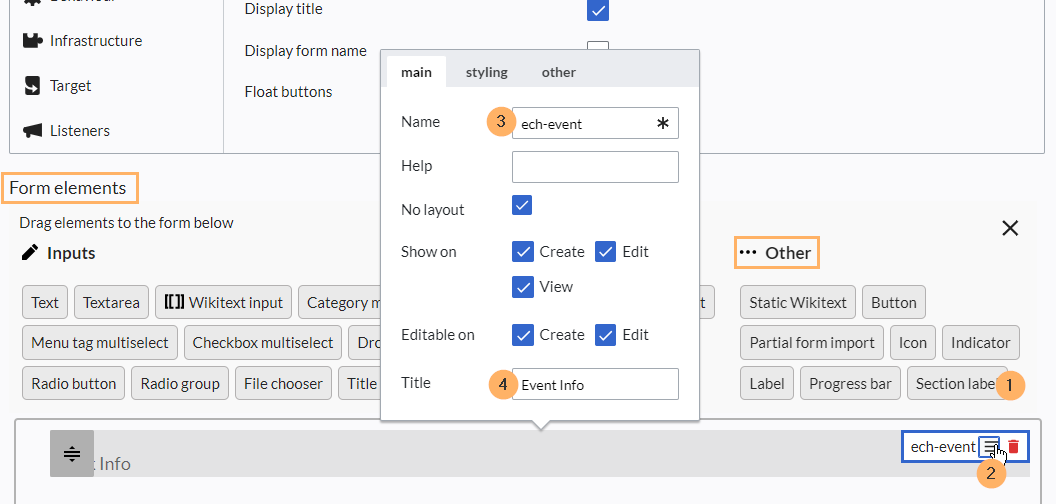The image size is (1056, 504).
Task: Select the Radio group element
Action: pos(180,384)
